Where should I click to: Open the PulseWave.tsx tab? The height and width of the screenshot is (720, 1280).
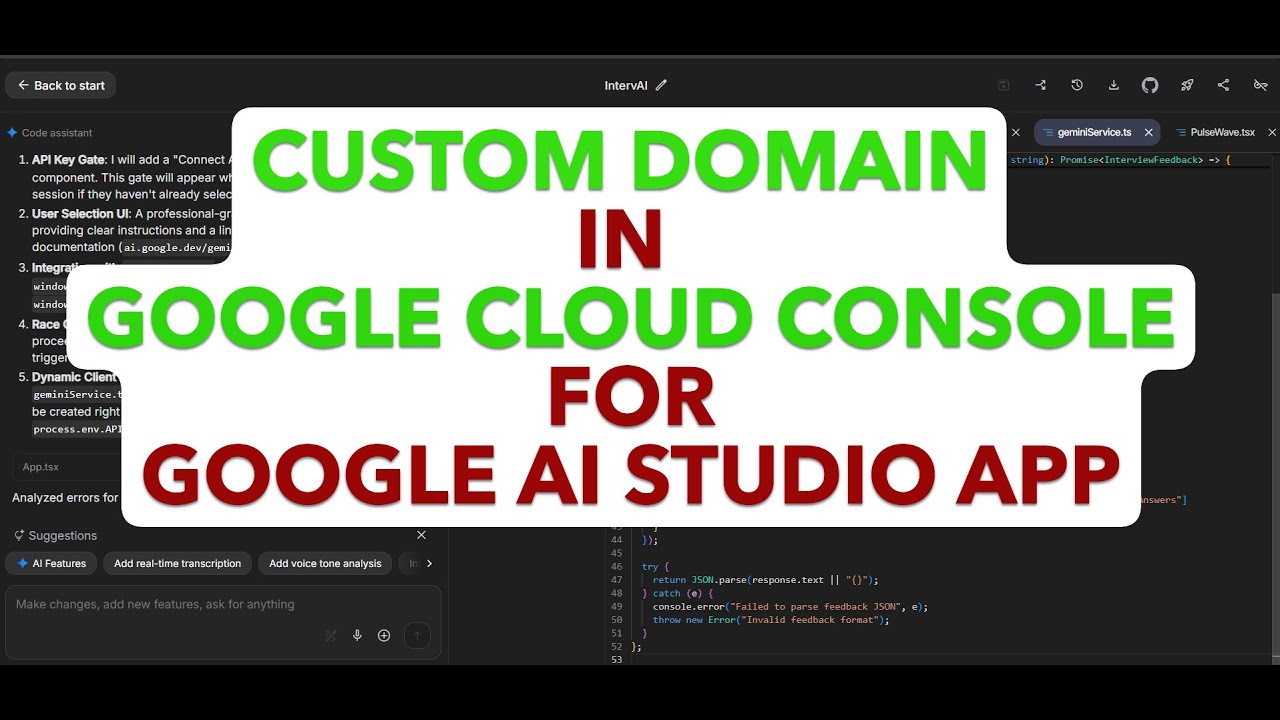1222,132
